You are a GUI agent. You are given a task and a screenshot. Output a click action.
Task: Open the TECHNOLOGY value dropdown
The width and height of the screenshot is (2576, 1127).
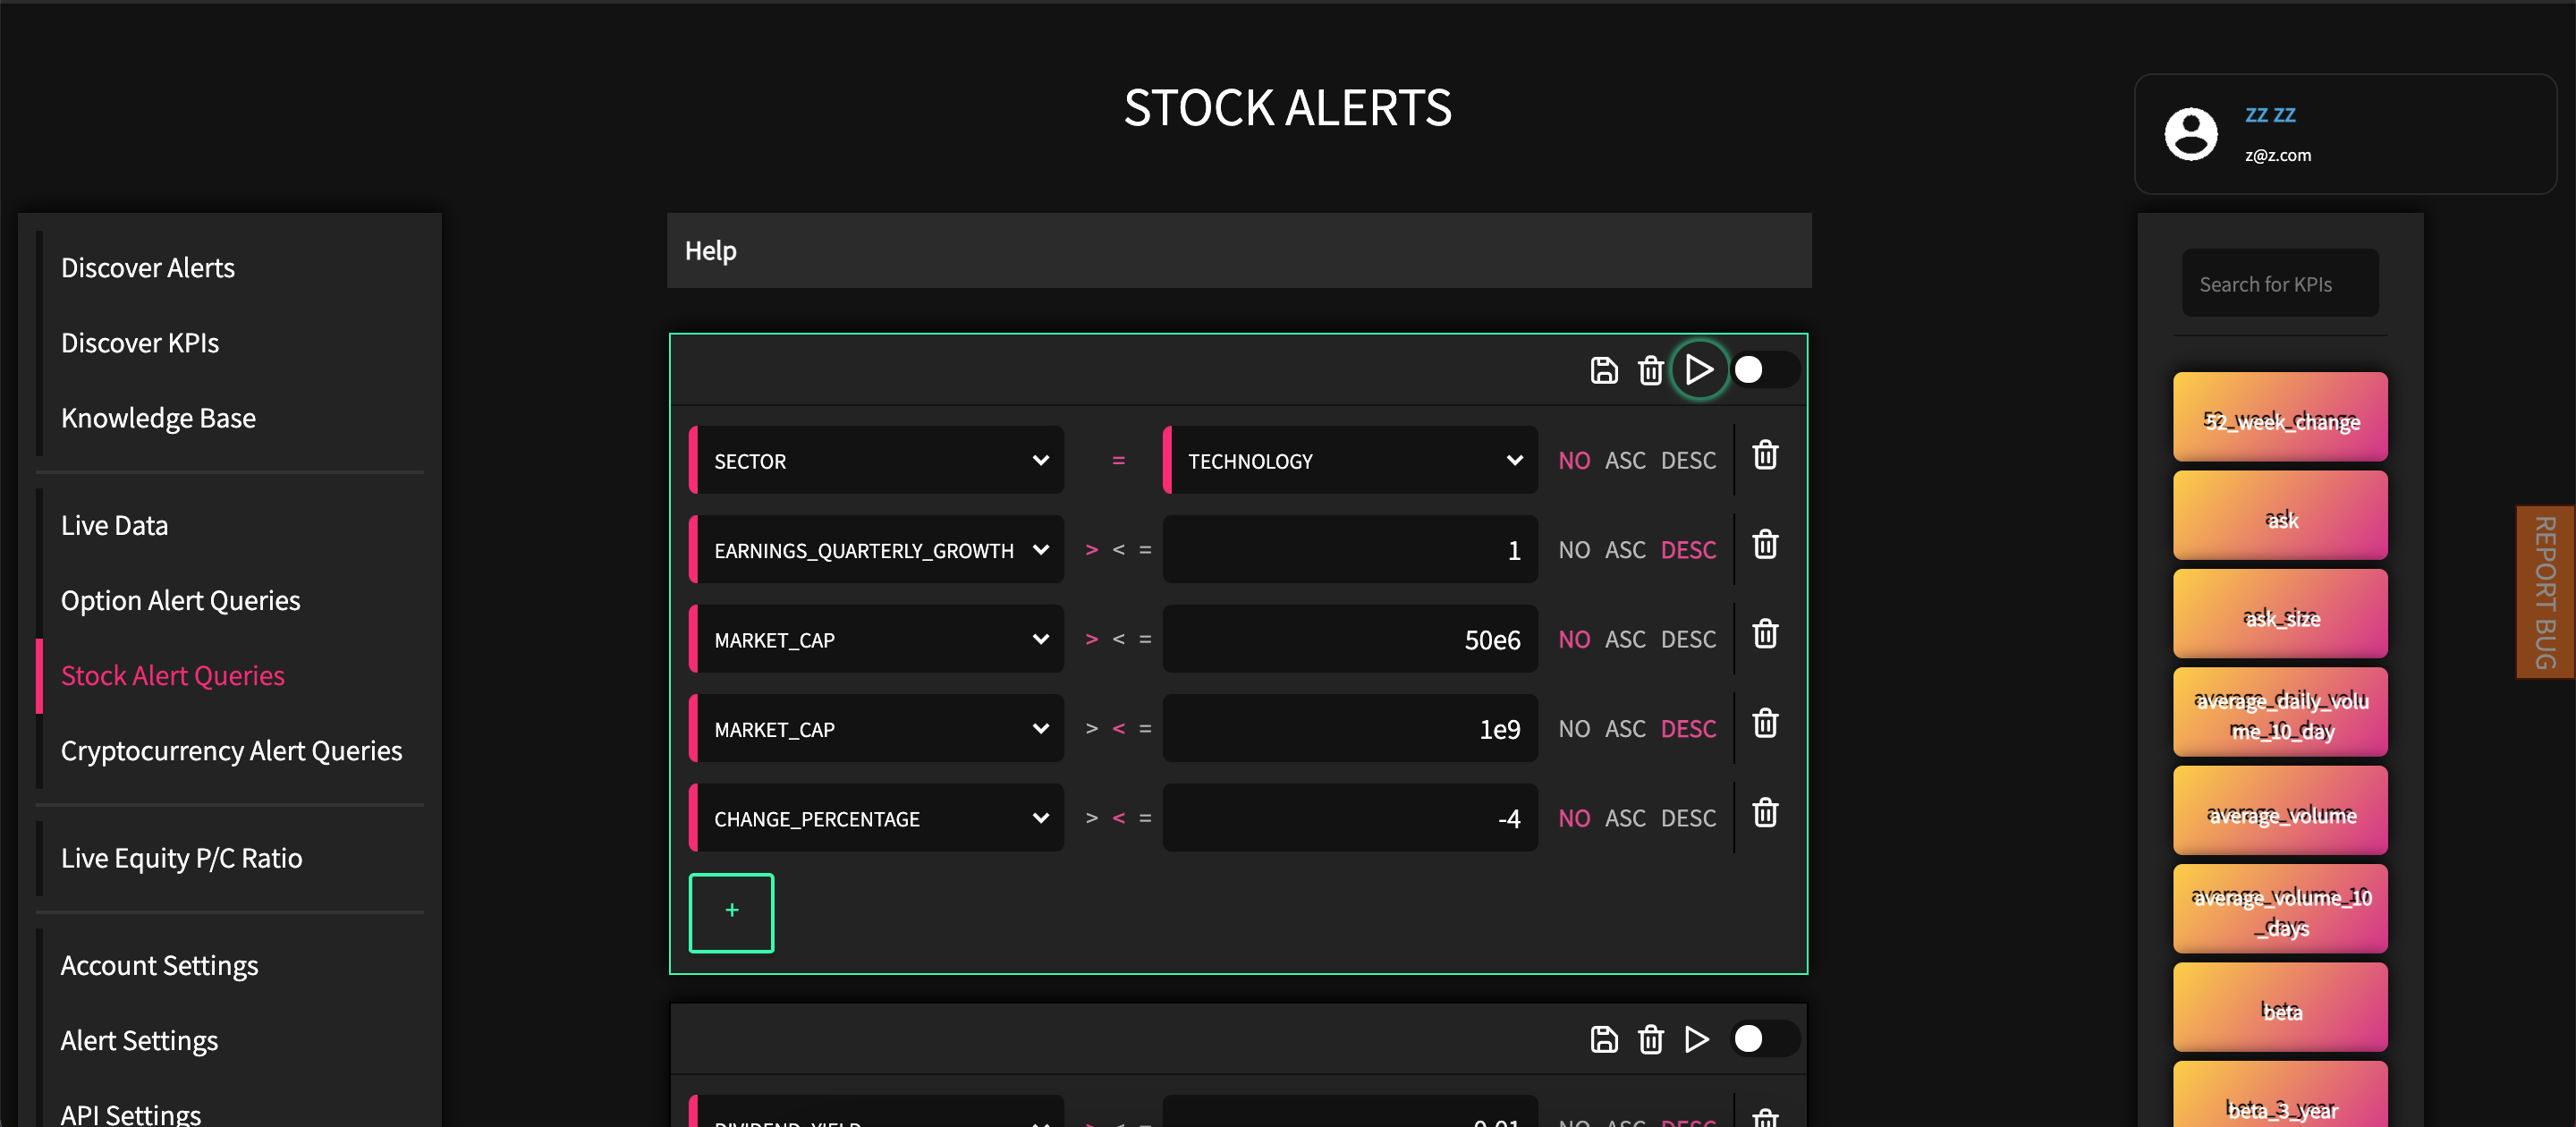coord(1351,460)
